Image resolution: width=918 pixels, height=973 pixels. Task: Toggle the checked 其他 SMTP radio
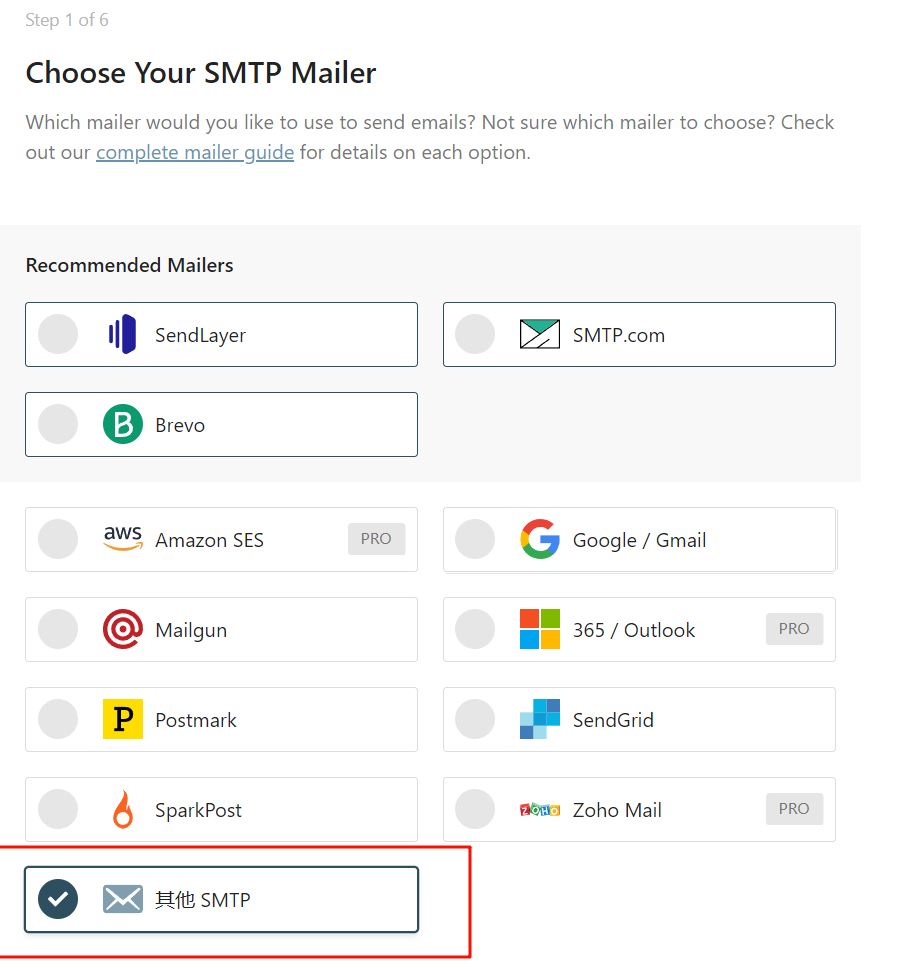58,900
